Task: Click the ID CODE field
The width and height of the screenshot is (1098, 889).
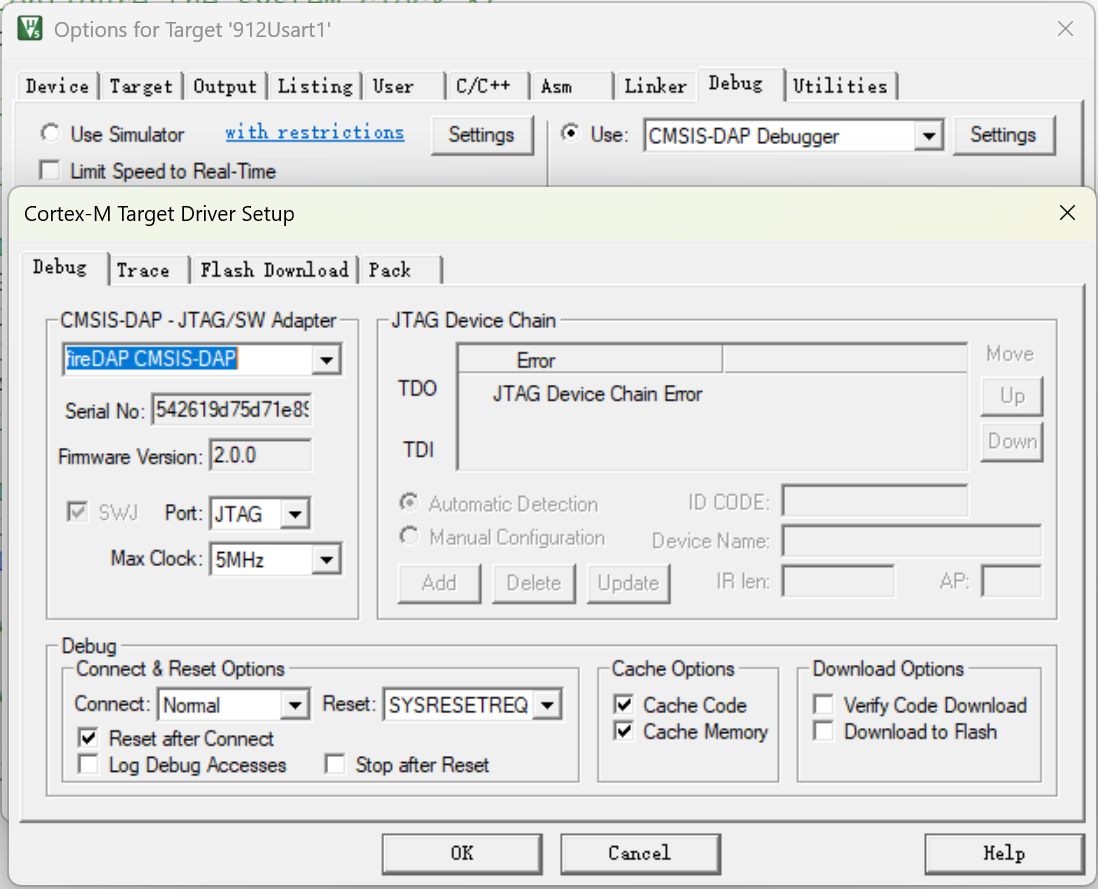Action: click(x=875, y=501)
